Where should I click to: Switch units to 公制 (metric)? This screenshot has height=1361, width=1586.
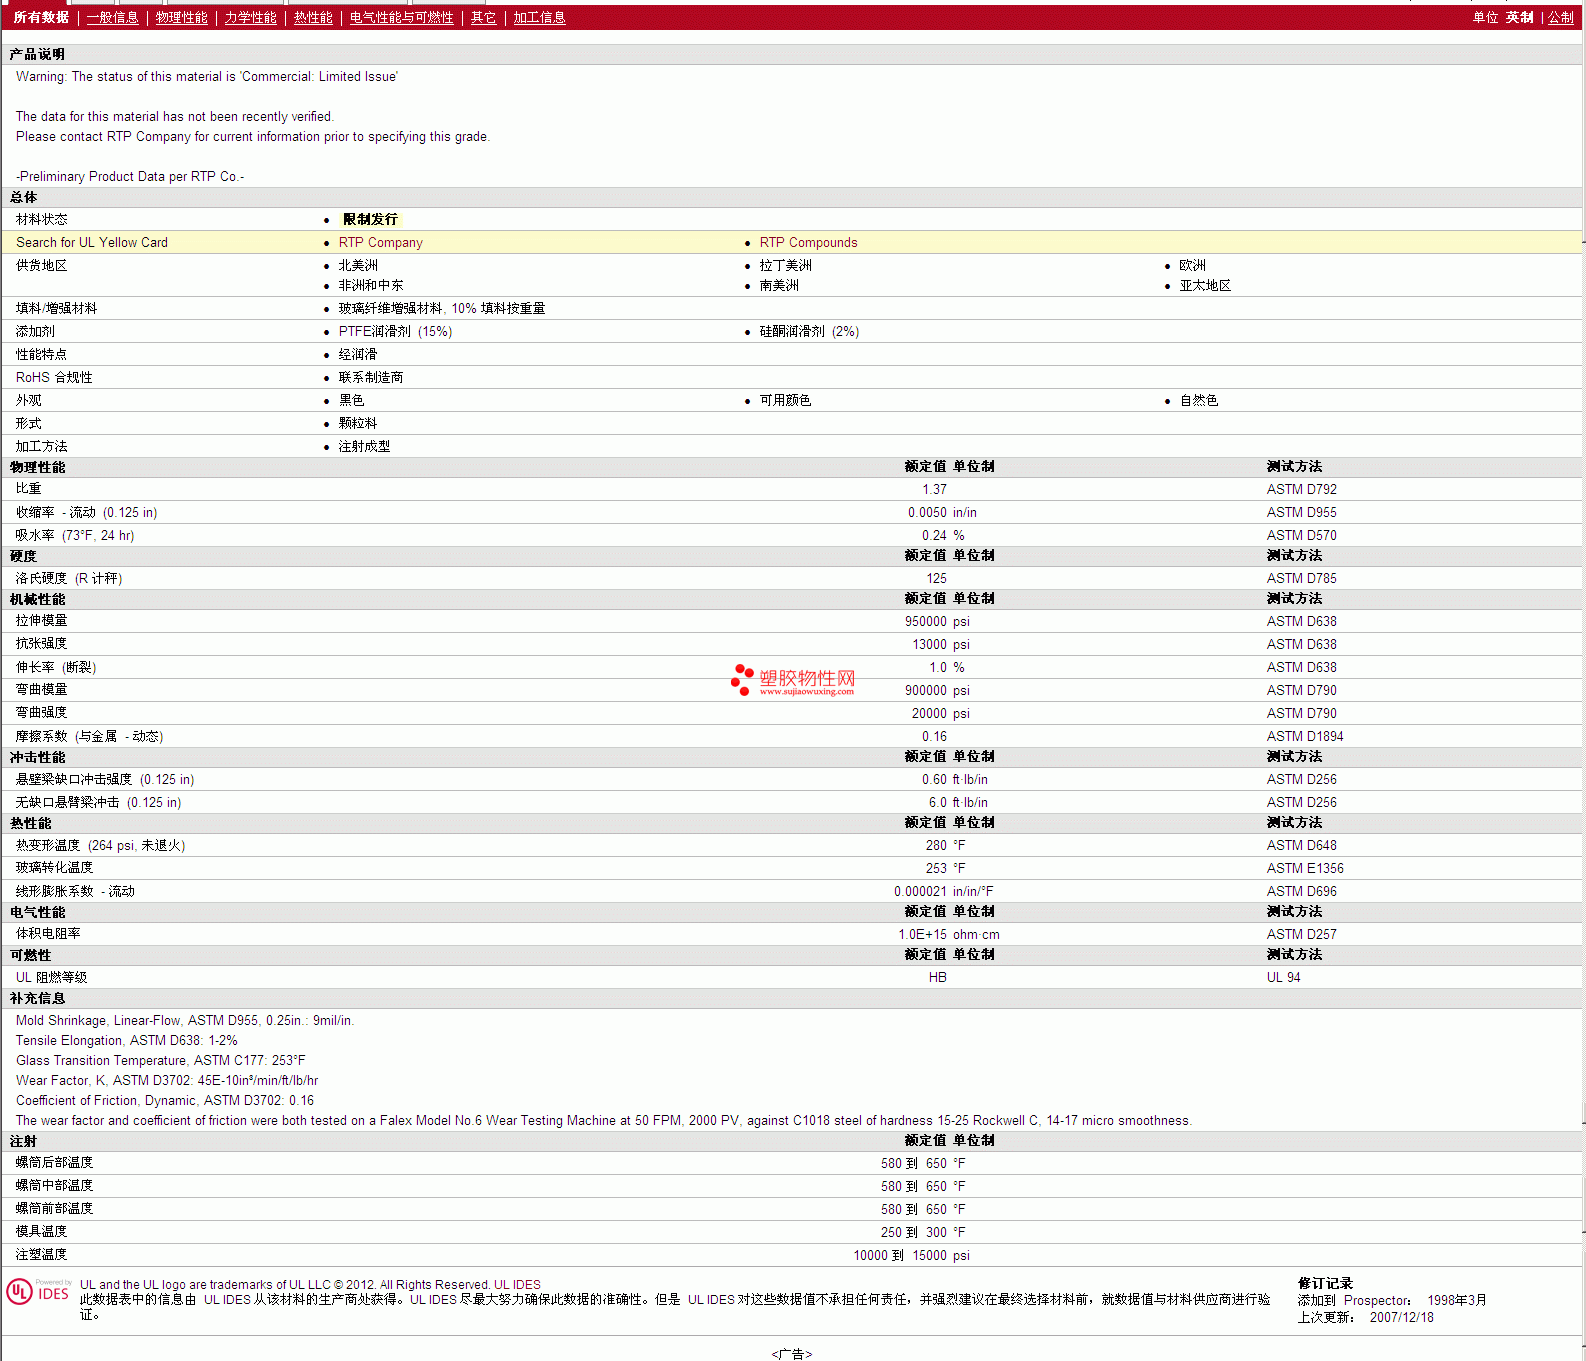(x=1560, y=18)
